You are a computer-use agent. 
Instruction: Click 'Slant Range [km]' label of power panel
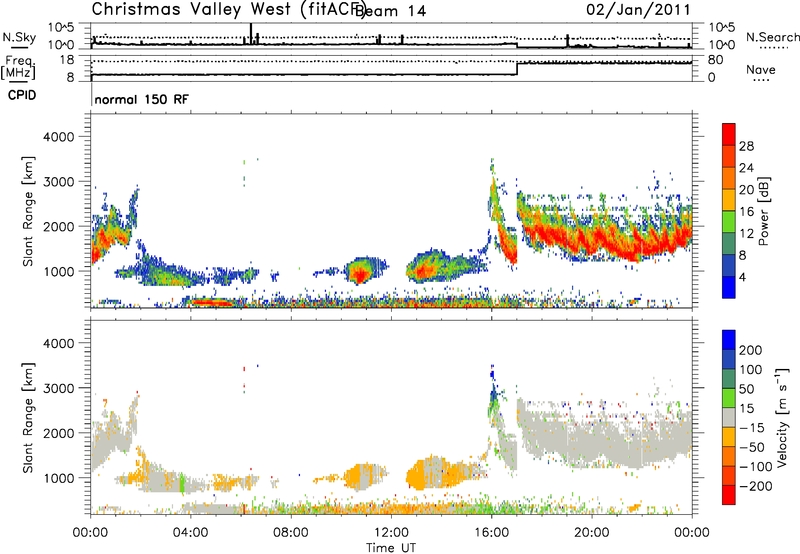click(x=28, y=211)
